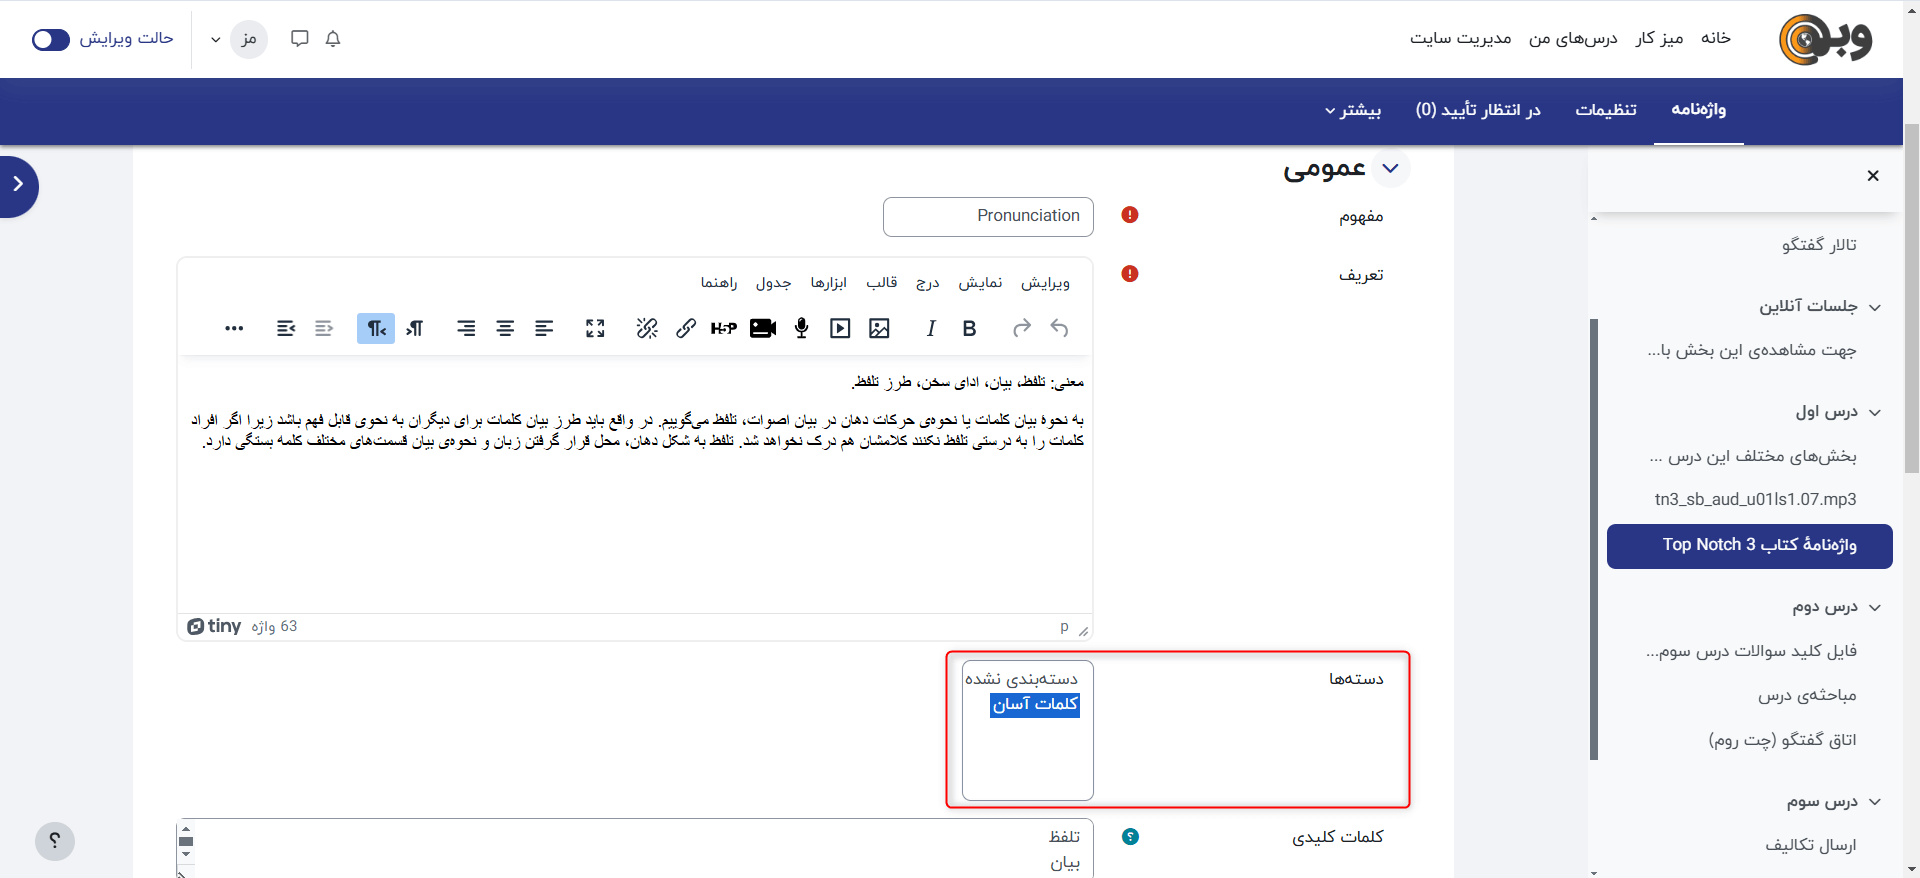Click the Bold formatting icon
Viewport: 1920px width, 878px height.
pyautogui.click(x=969, y=329)
